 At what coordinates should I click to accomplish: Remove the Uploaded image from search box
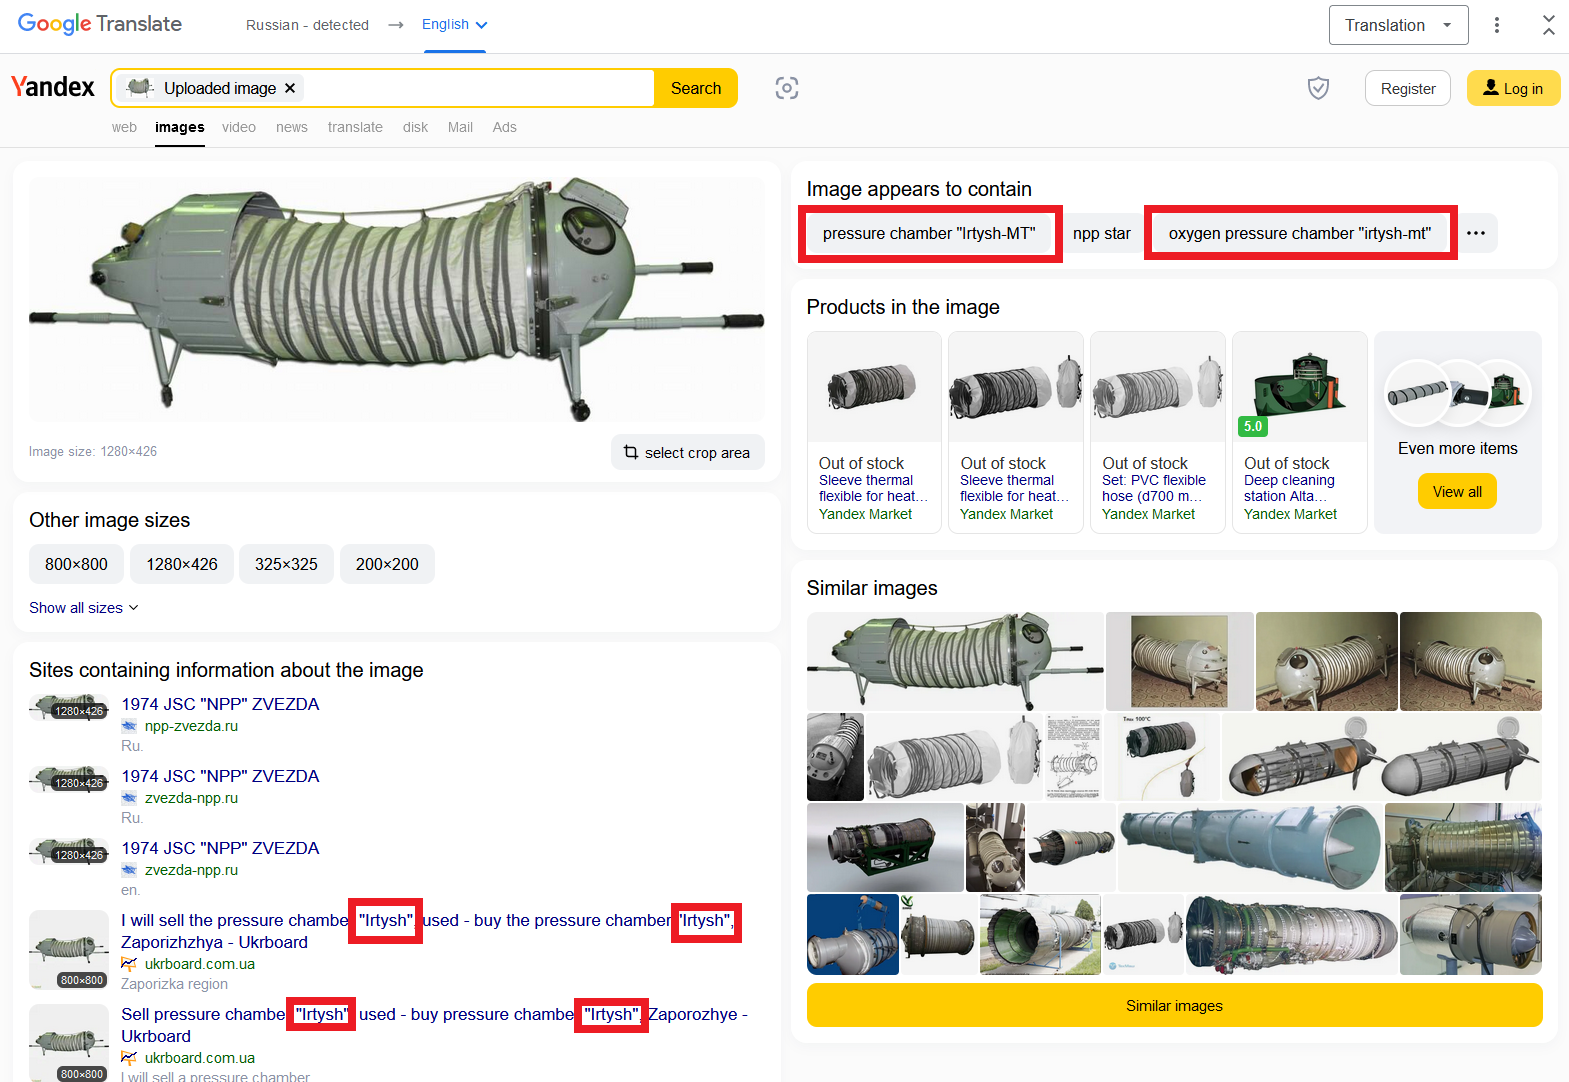click(x=290, y=88)
